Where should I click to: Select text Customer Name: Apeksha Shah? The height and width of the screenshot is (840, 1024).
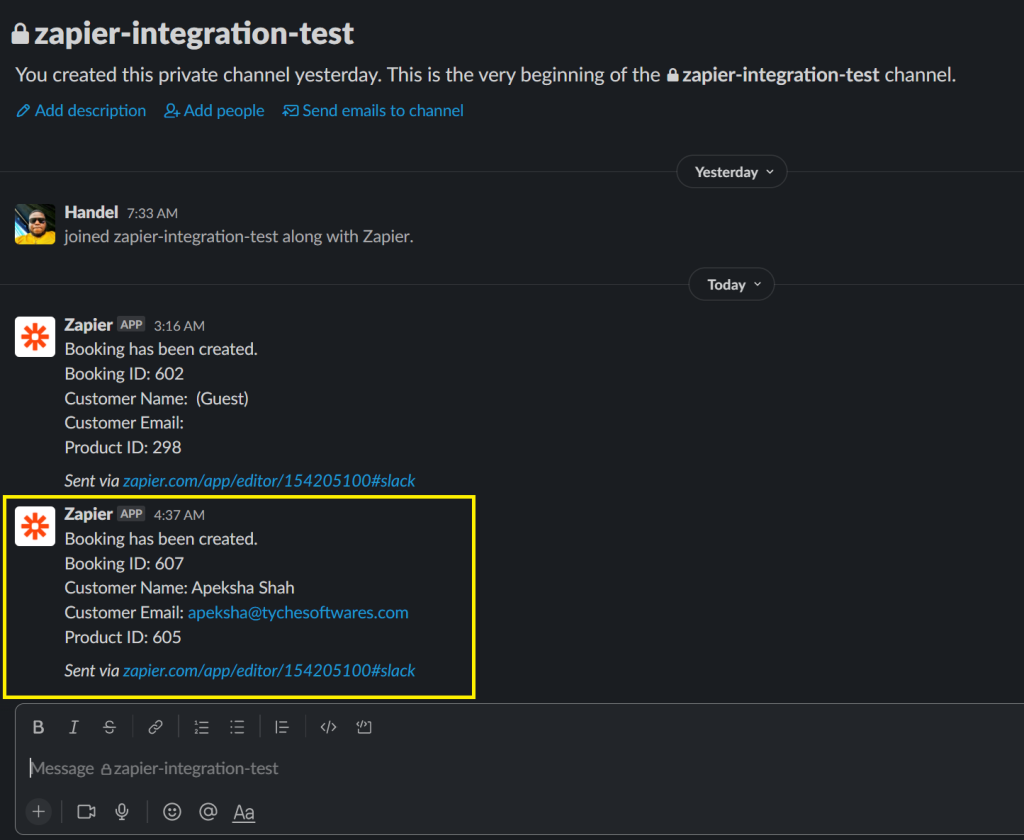(180, 588)
